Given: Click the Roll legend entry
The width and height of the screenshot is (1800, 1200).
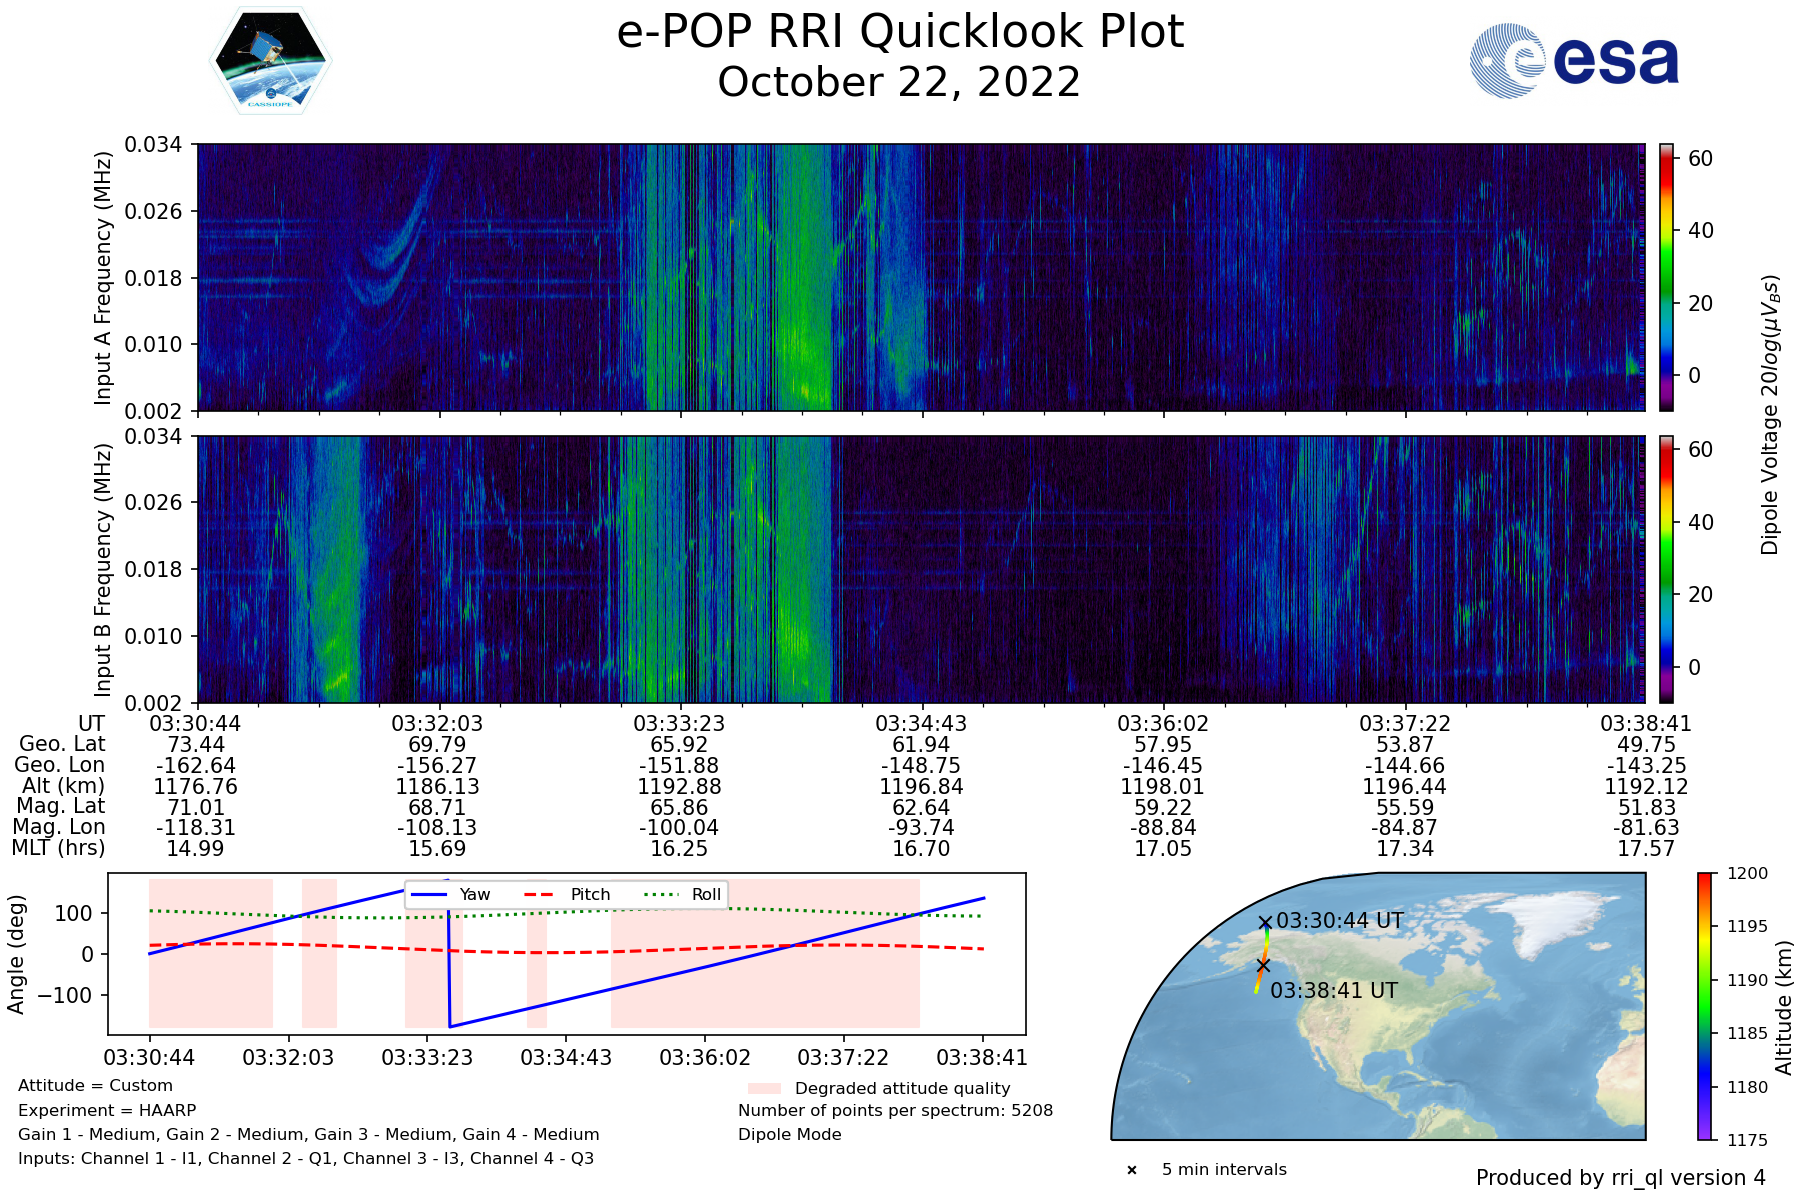Looking at the screenshot, I should coord(683,894).
